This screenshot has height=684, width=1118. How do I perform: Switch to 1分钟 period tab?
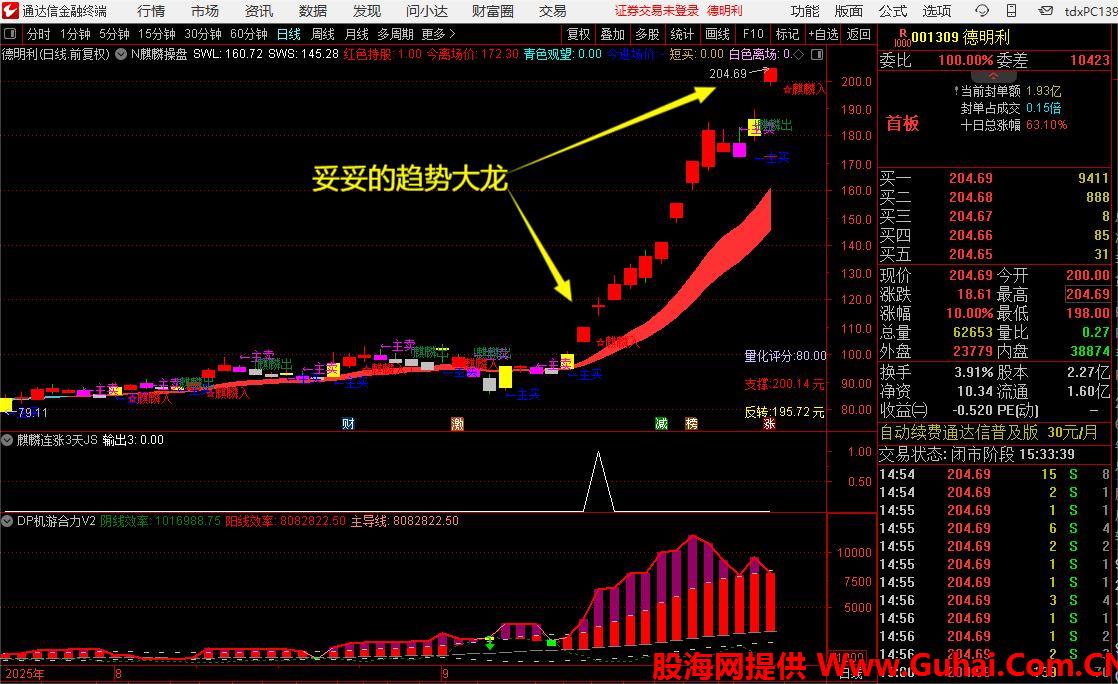coord(75,34)
